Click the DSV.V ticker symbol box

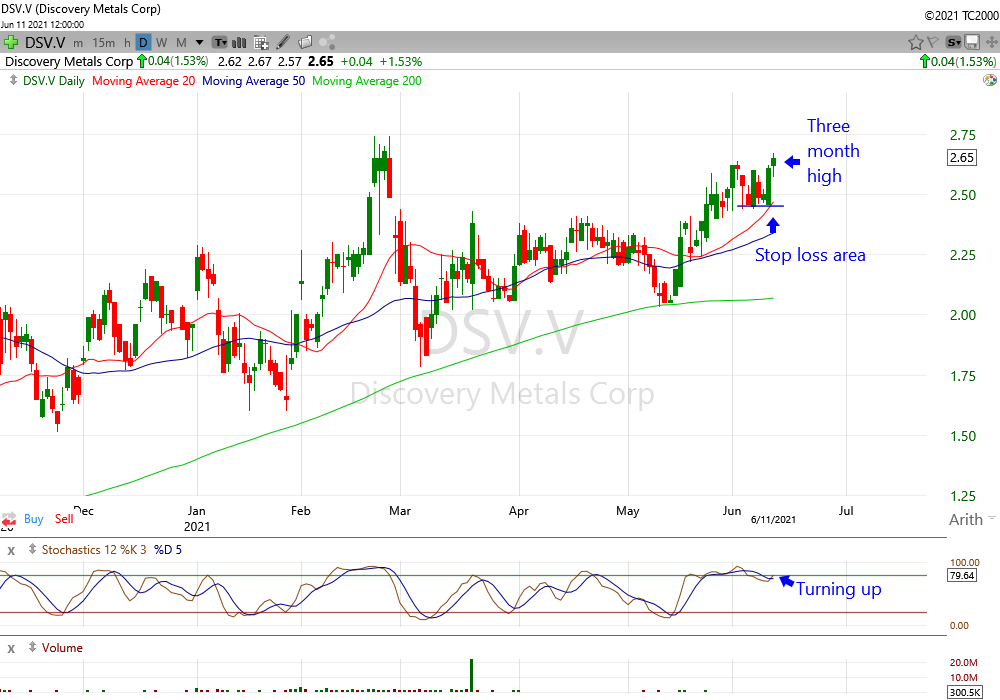(x=45, y=43)
